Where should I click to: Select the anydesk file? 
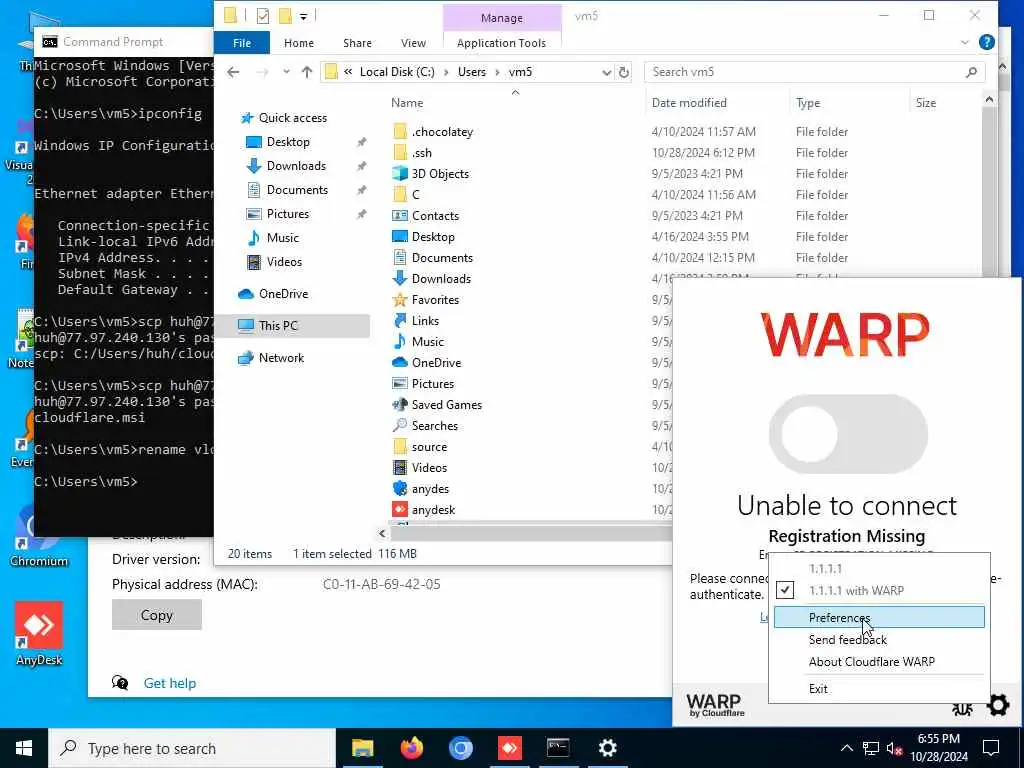[x=433, y=510]
